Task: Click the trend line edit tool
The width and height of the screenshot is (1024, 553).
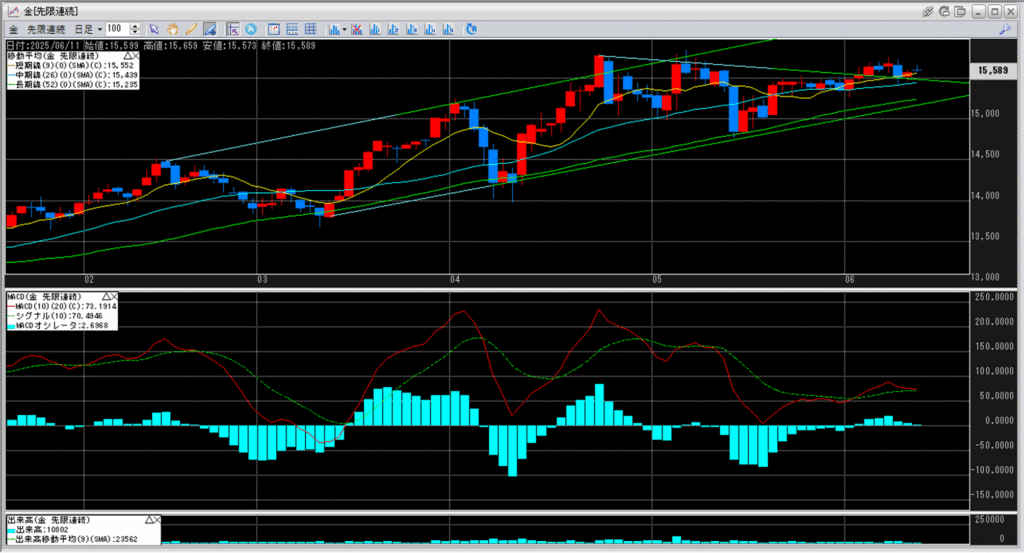Action: point(209,29)
